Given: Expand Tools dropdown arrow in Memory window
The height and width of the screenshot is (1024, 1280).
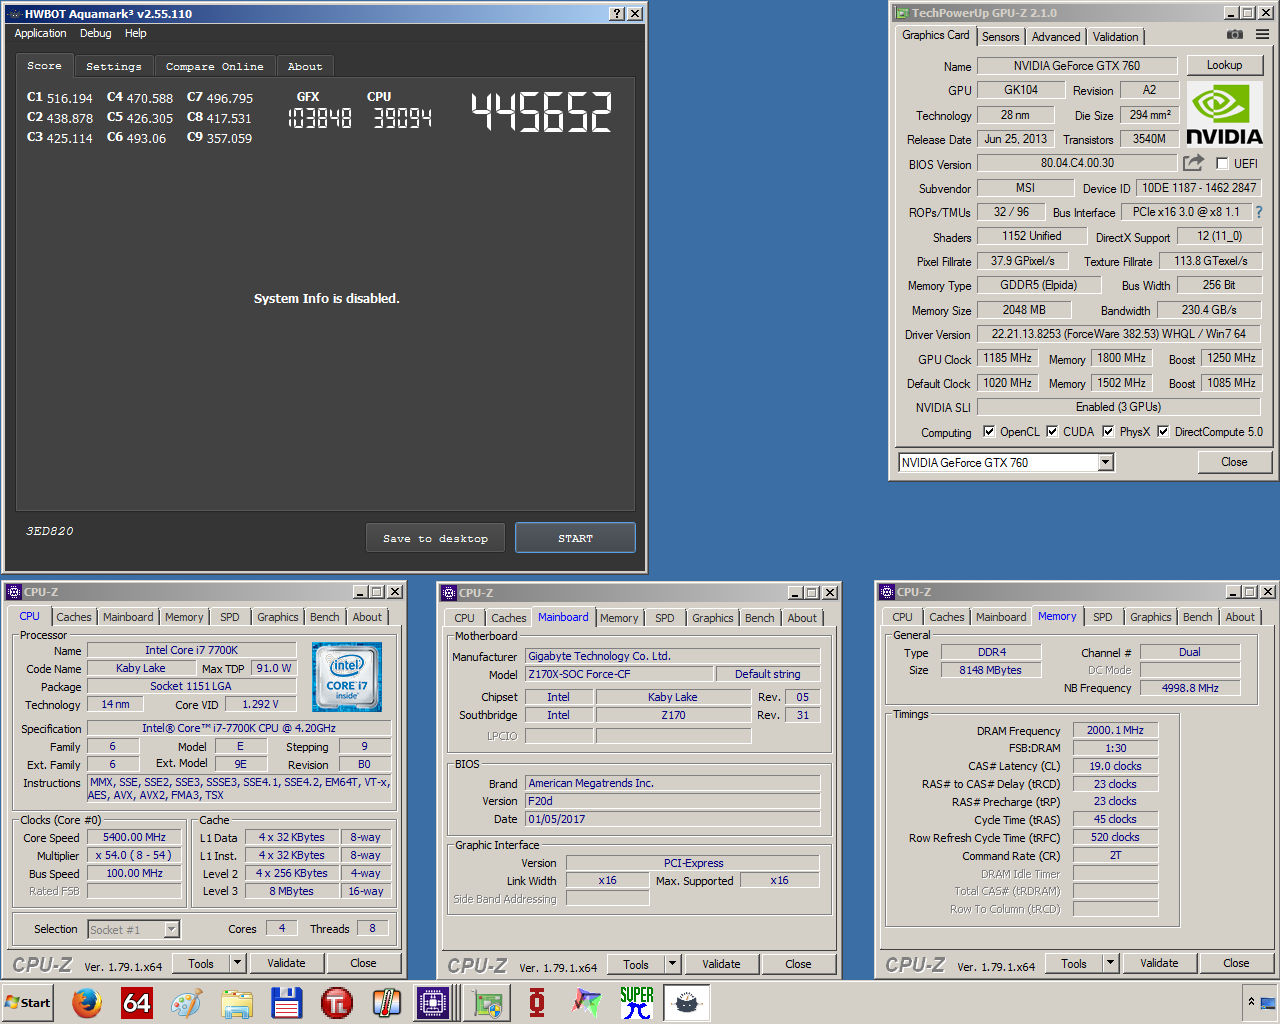Looking at the screenshot, I should tap(1110, 963).
